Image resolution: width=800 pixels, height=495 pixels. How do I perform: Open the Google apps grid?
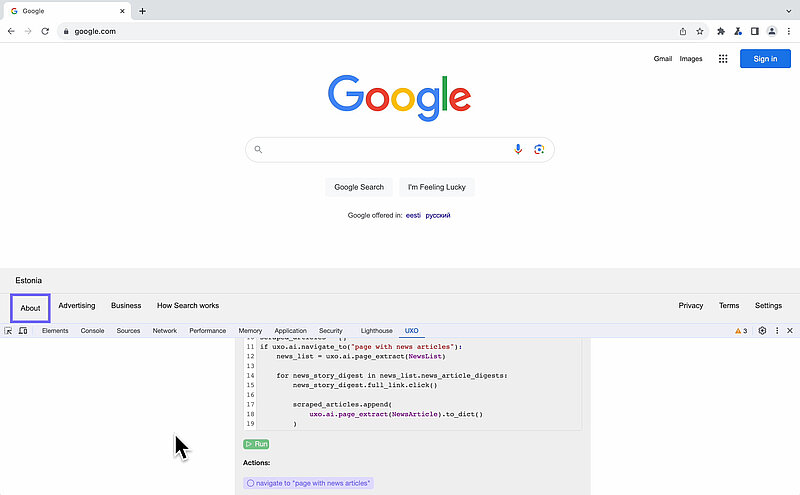pyautogui.click(x=723, y=59)
